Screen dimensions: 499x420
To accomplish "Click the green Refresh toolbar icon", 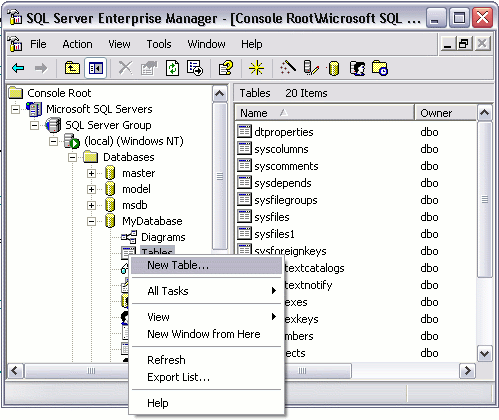I will pos(172,68).
